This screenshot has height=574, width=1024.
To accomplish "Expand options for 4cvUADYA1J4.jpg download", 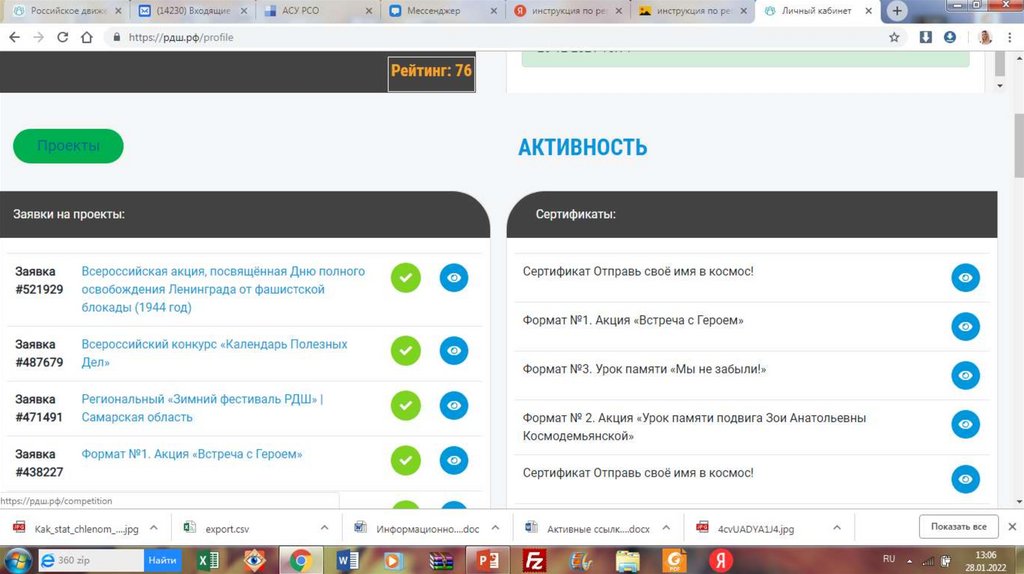I will point(837,528).
